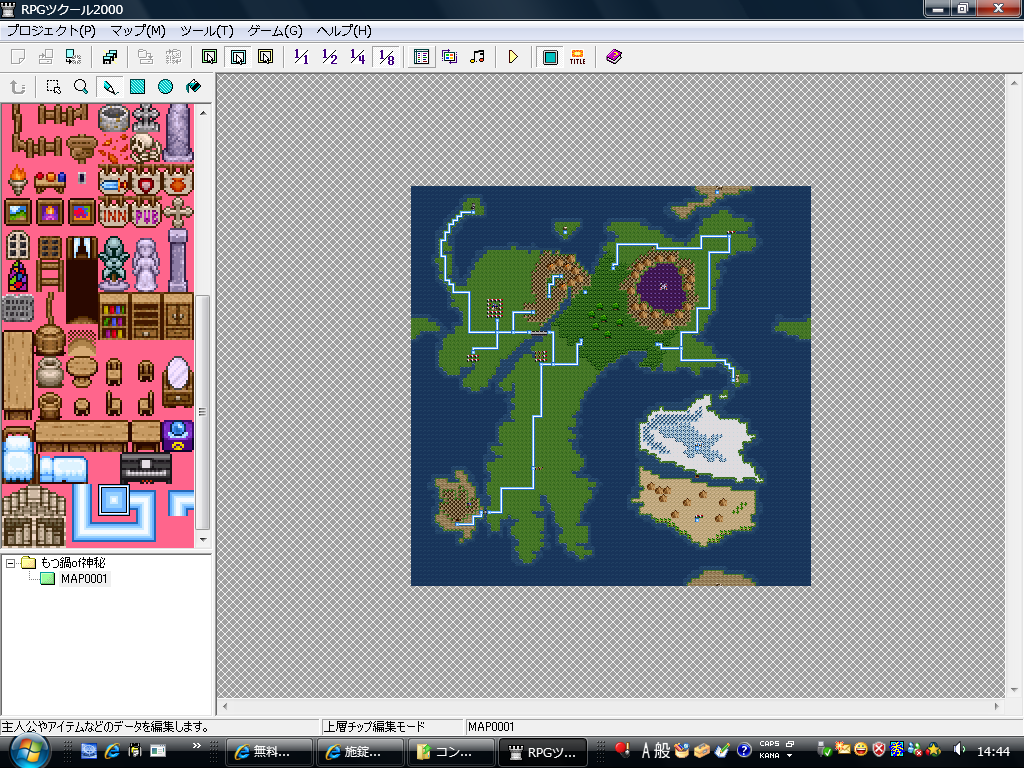This screenshot has height=768, width=1024.
Task: Click the IME help question mark icon
Action: click(x=744, y=751)
